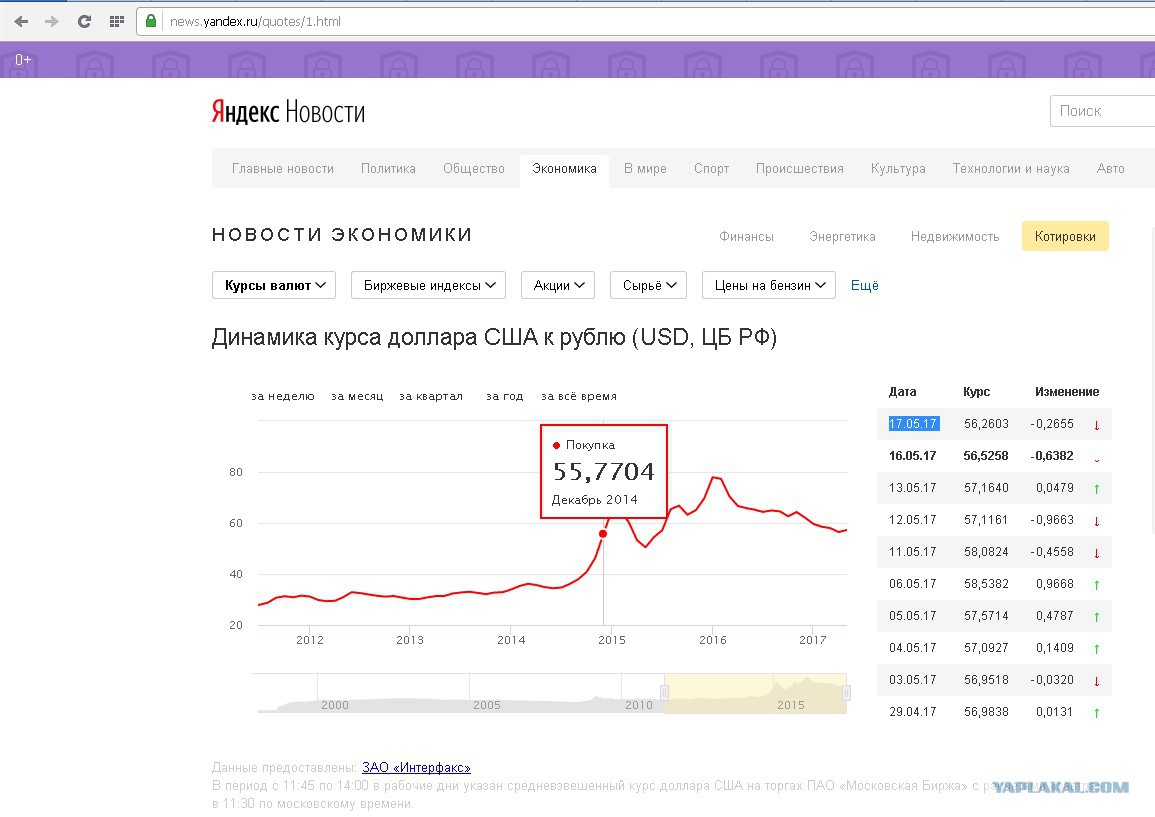The width and height of the screenshot is (1155, 817).
Task: Click the green up arrow in the 29.04.17 row
Action: pyautogui.click(x=1097, y=713)
